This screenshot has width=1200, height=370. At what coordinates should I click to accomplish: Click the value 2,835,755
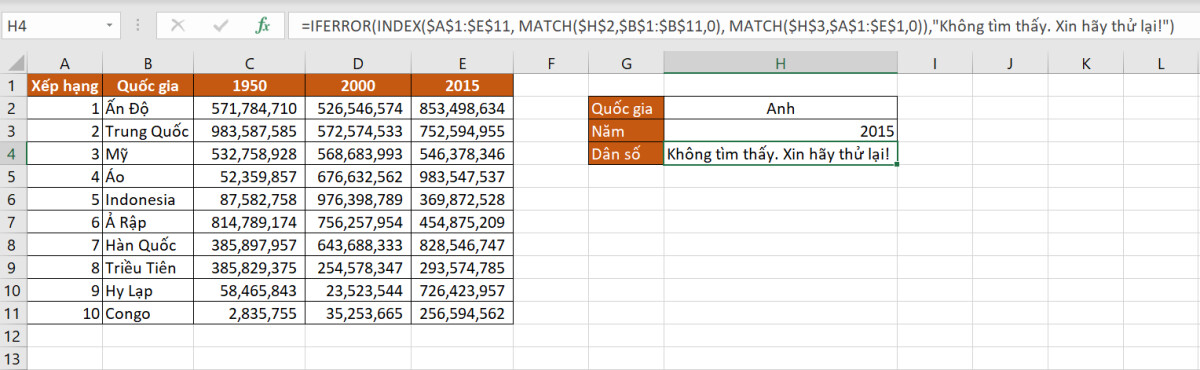point(250,314)
